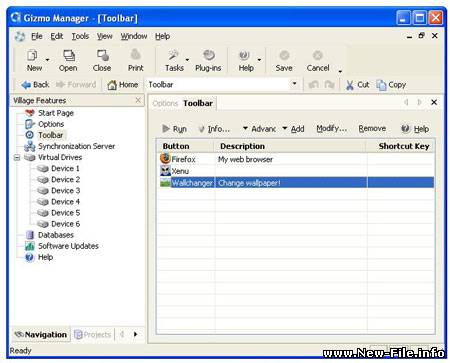Select Device 4 drive
Screen dimensions: 450x363
pyautogui.click(x=65, y=202)
